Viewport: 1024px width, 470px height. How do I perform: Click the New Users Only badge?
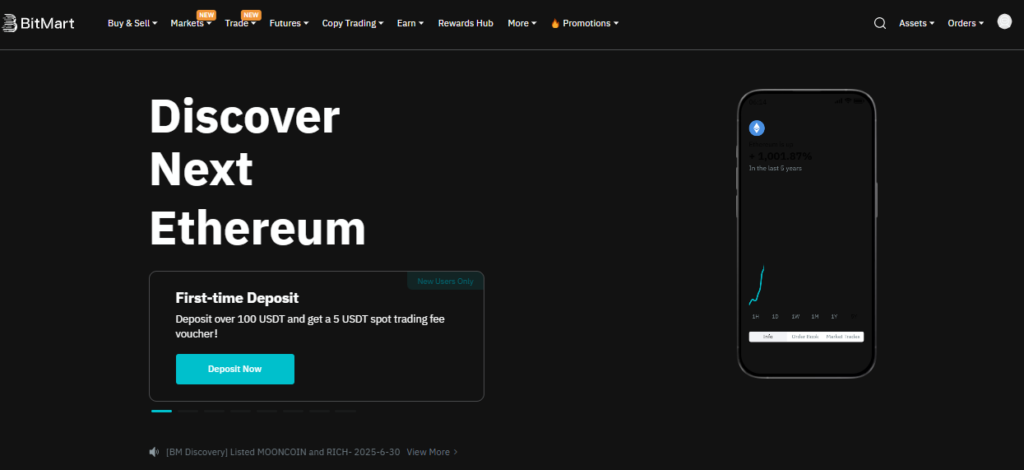[x=445, y=281]
